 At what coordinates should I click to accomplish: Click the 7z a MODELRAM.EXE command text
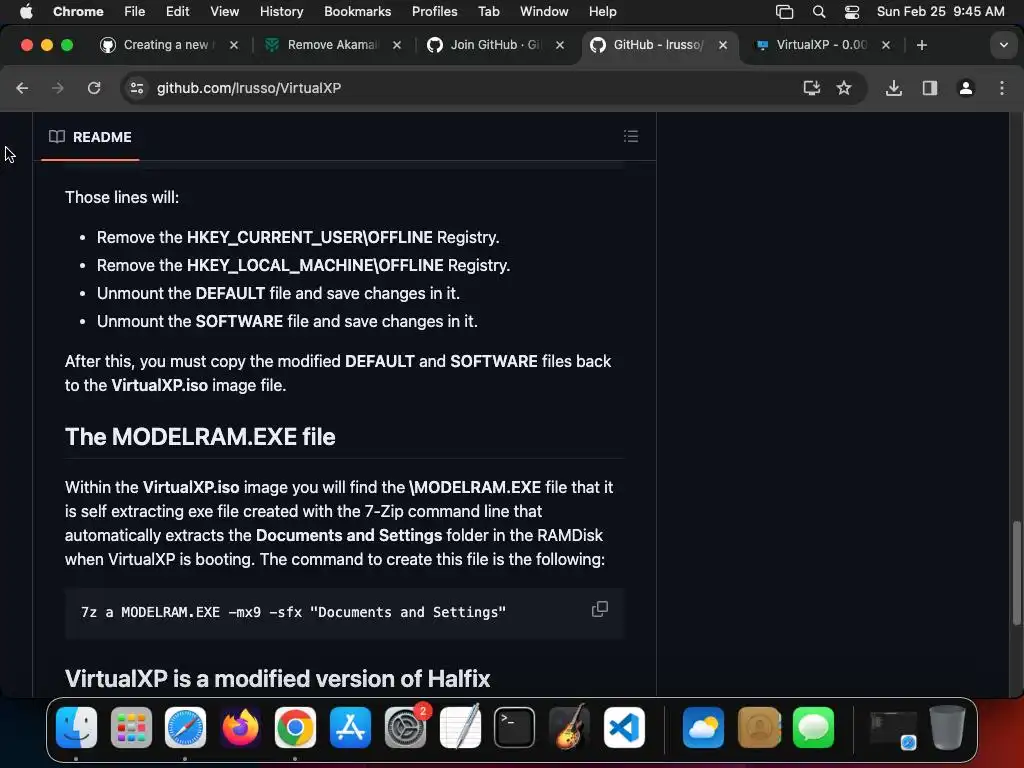[x=293, y=613]
